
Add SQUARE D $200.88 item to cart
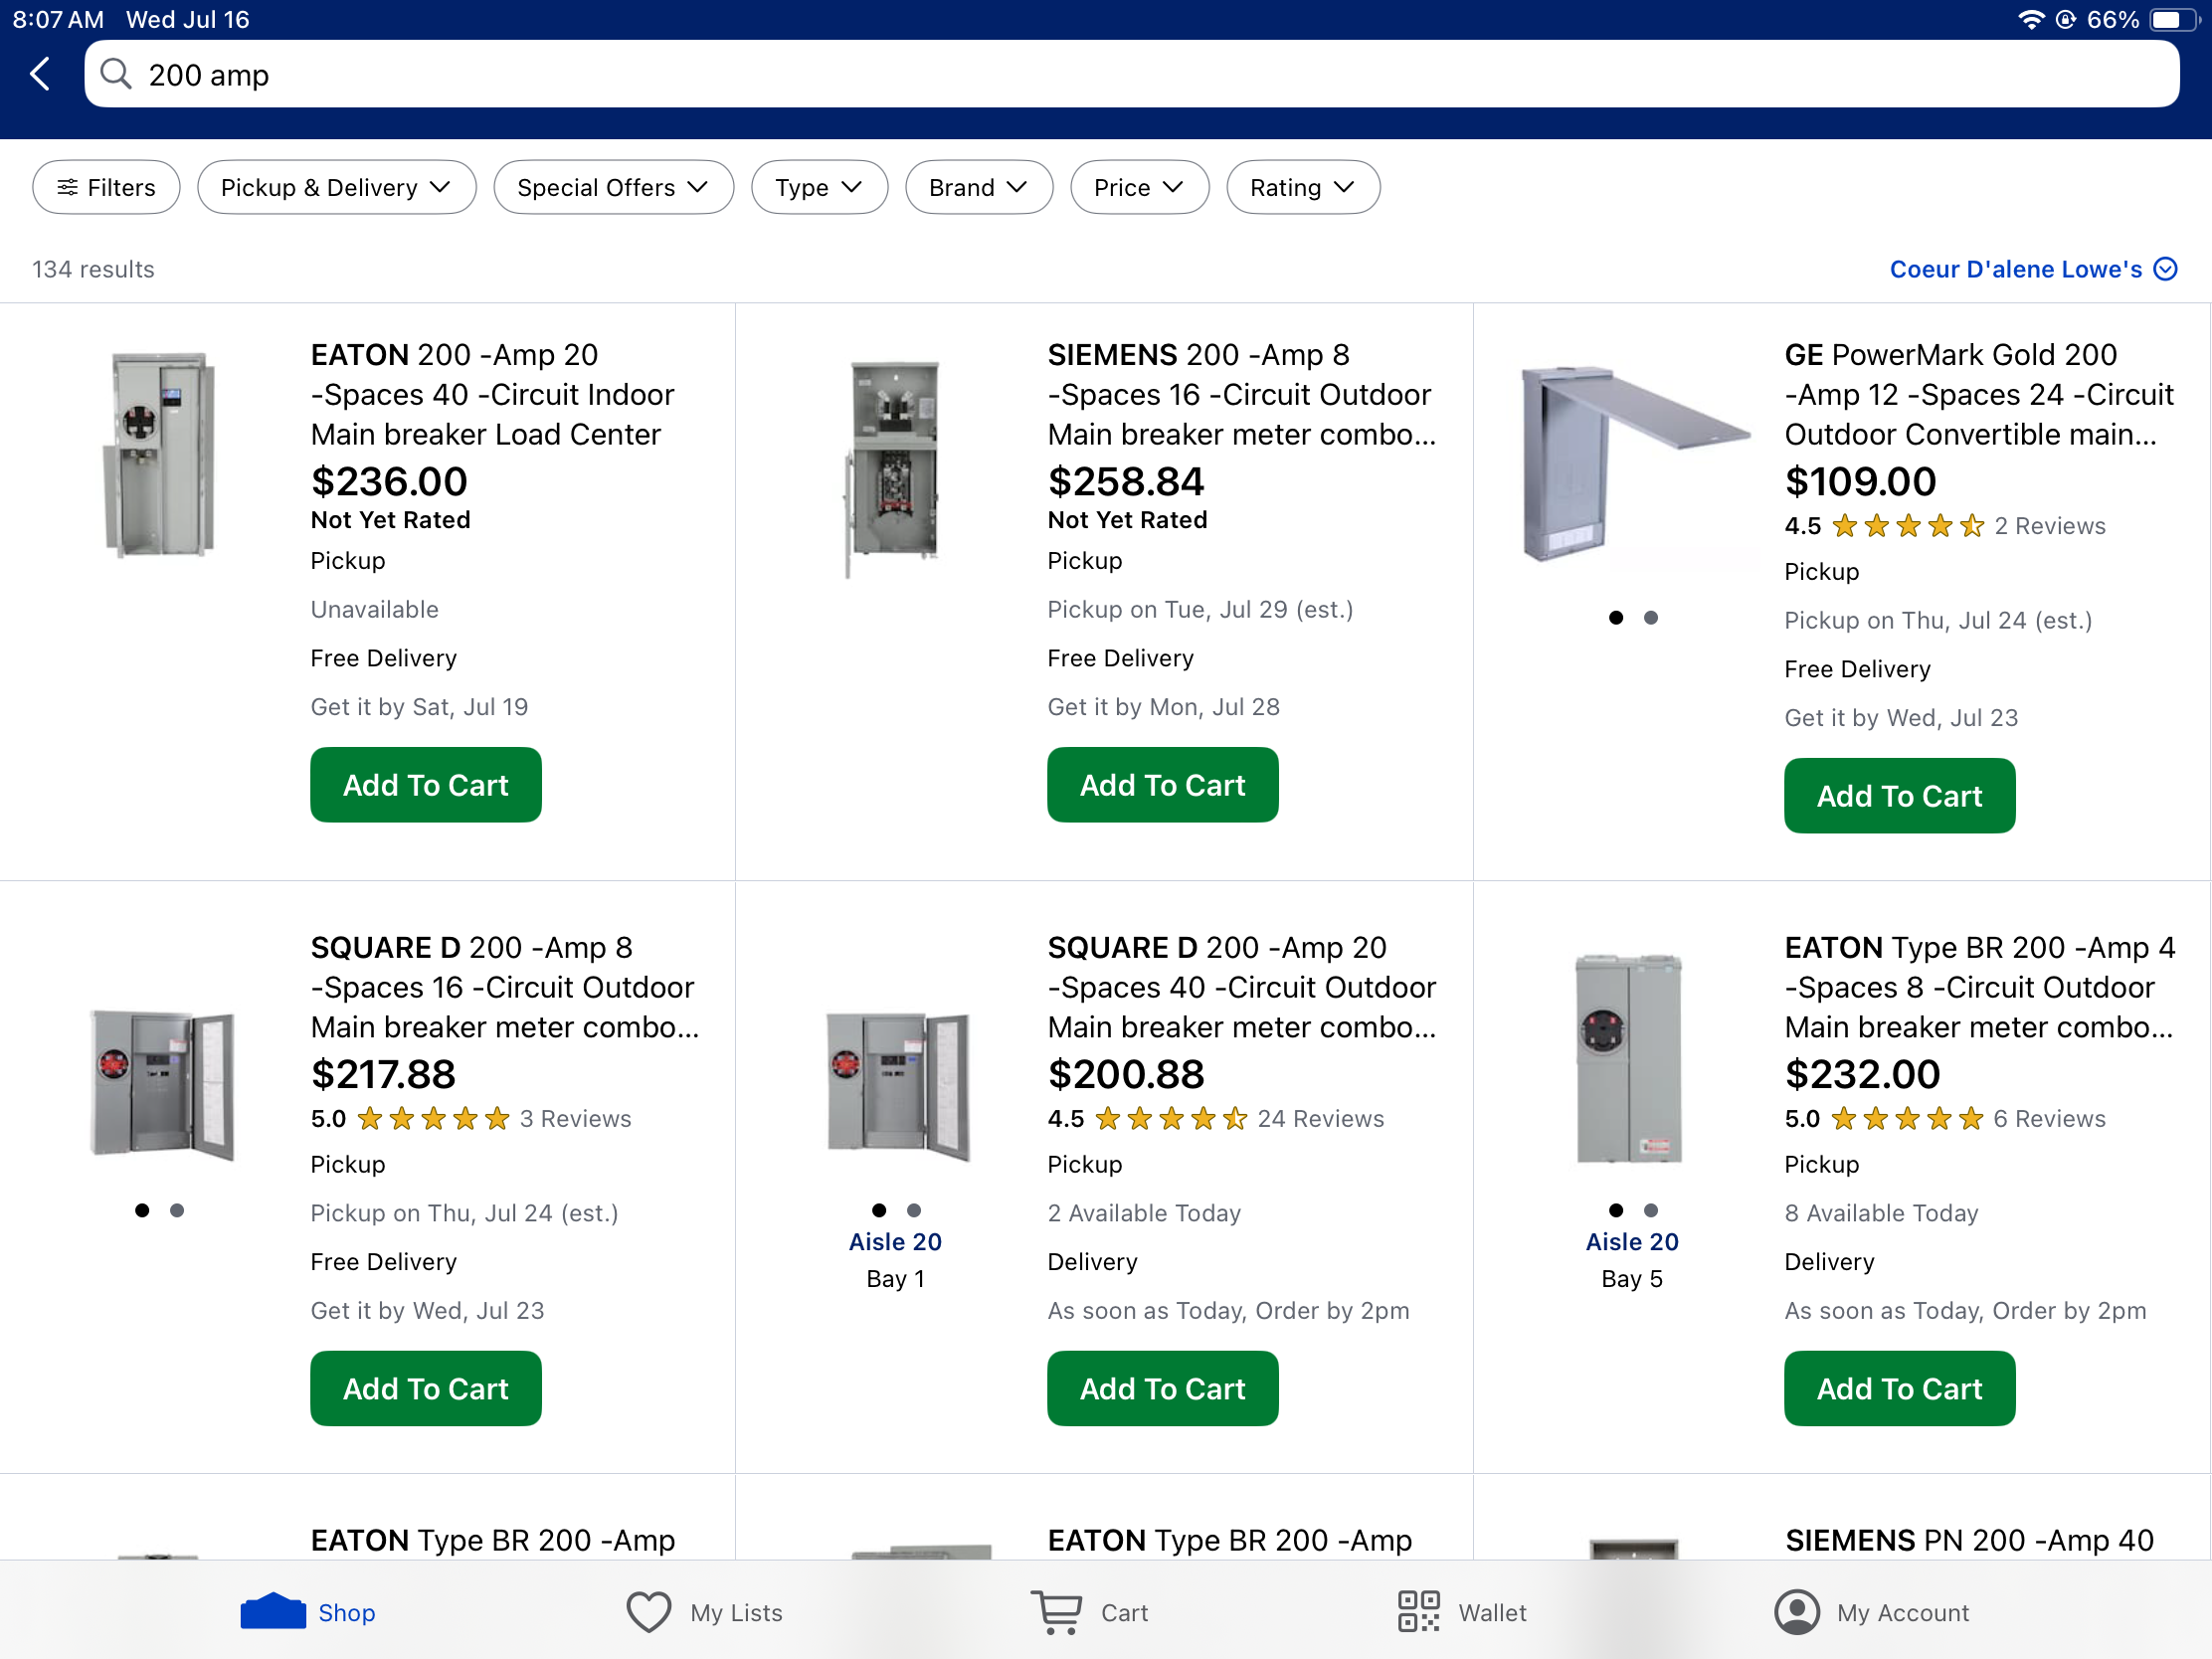[x=1163, y=1389]
